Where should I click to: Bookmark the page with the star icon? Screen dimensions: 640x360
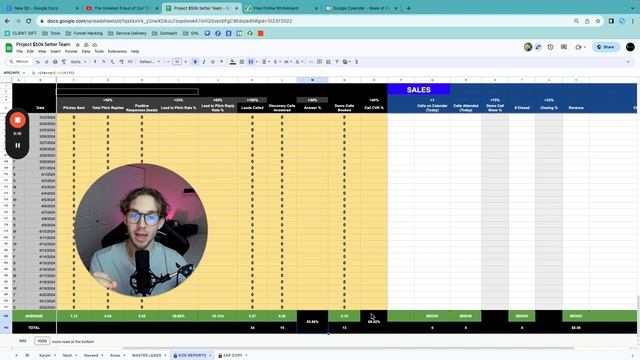click(x=598, y=21)
